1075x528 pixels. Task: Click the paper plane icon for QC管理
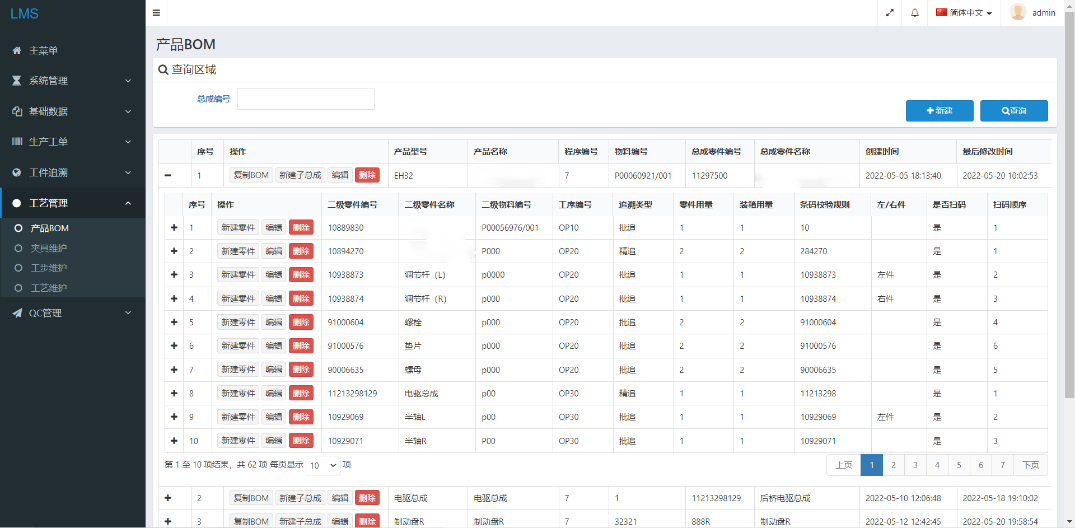pyautogui.click(x=17, y=313)
